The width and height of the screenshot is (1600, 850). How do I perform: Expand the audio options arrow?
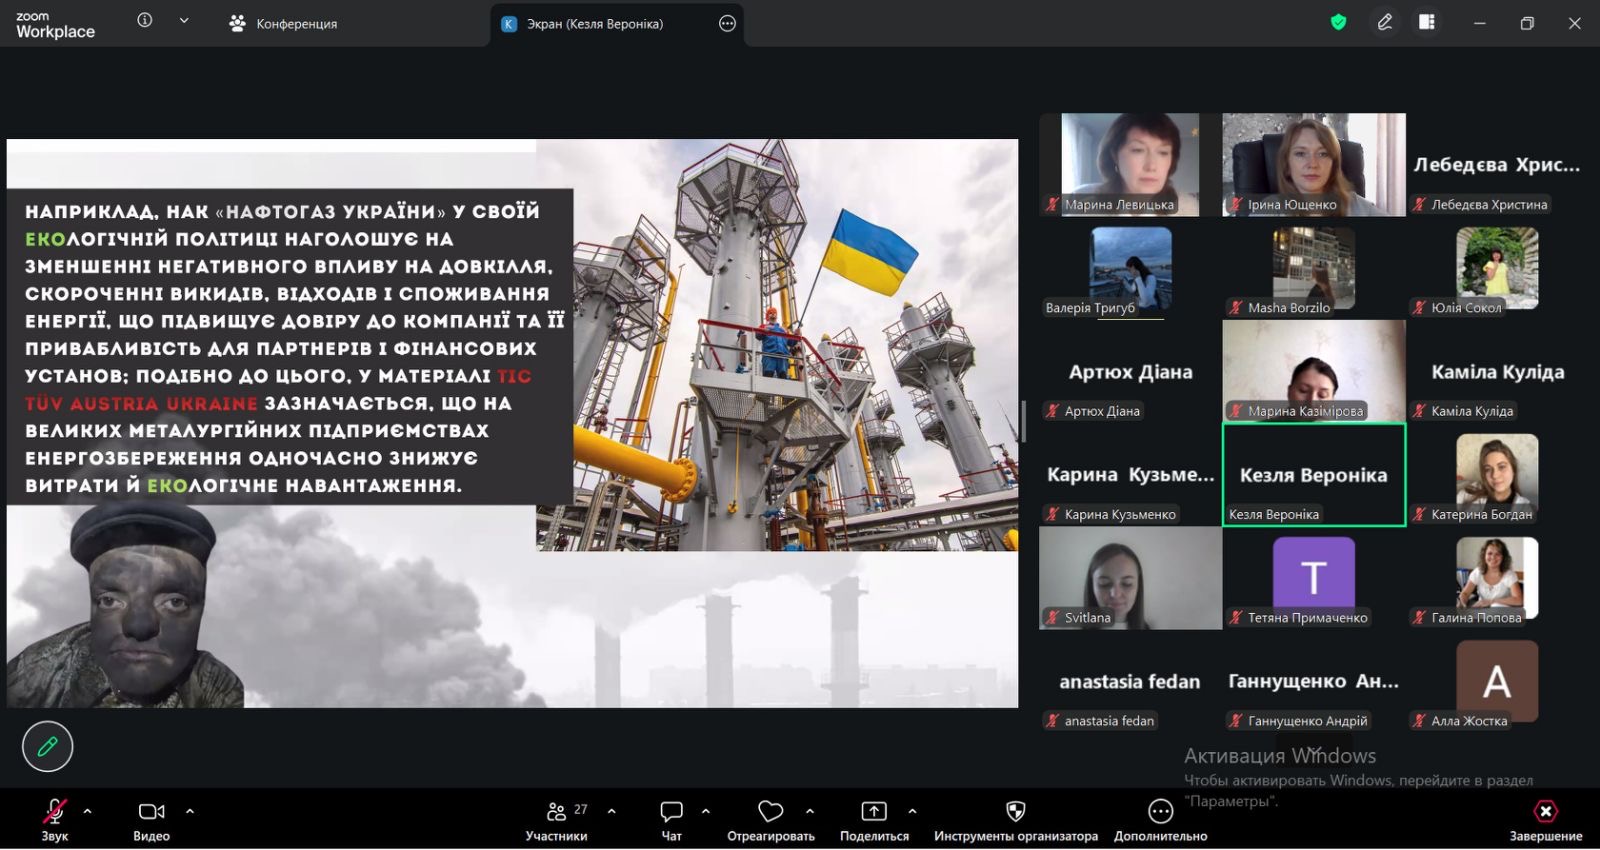tap(88, 811)
